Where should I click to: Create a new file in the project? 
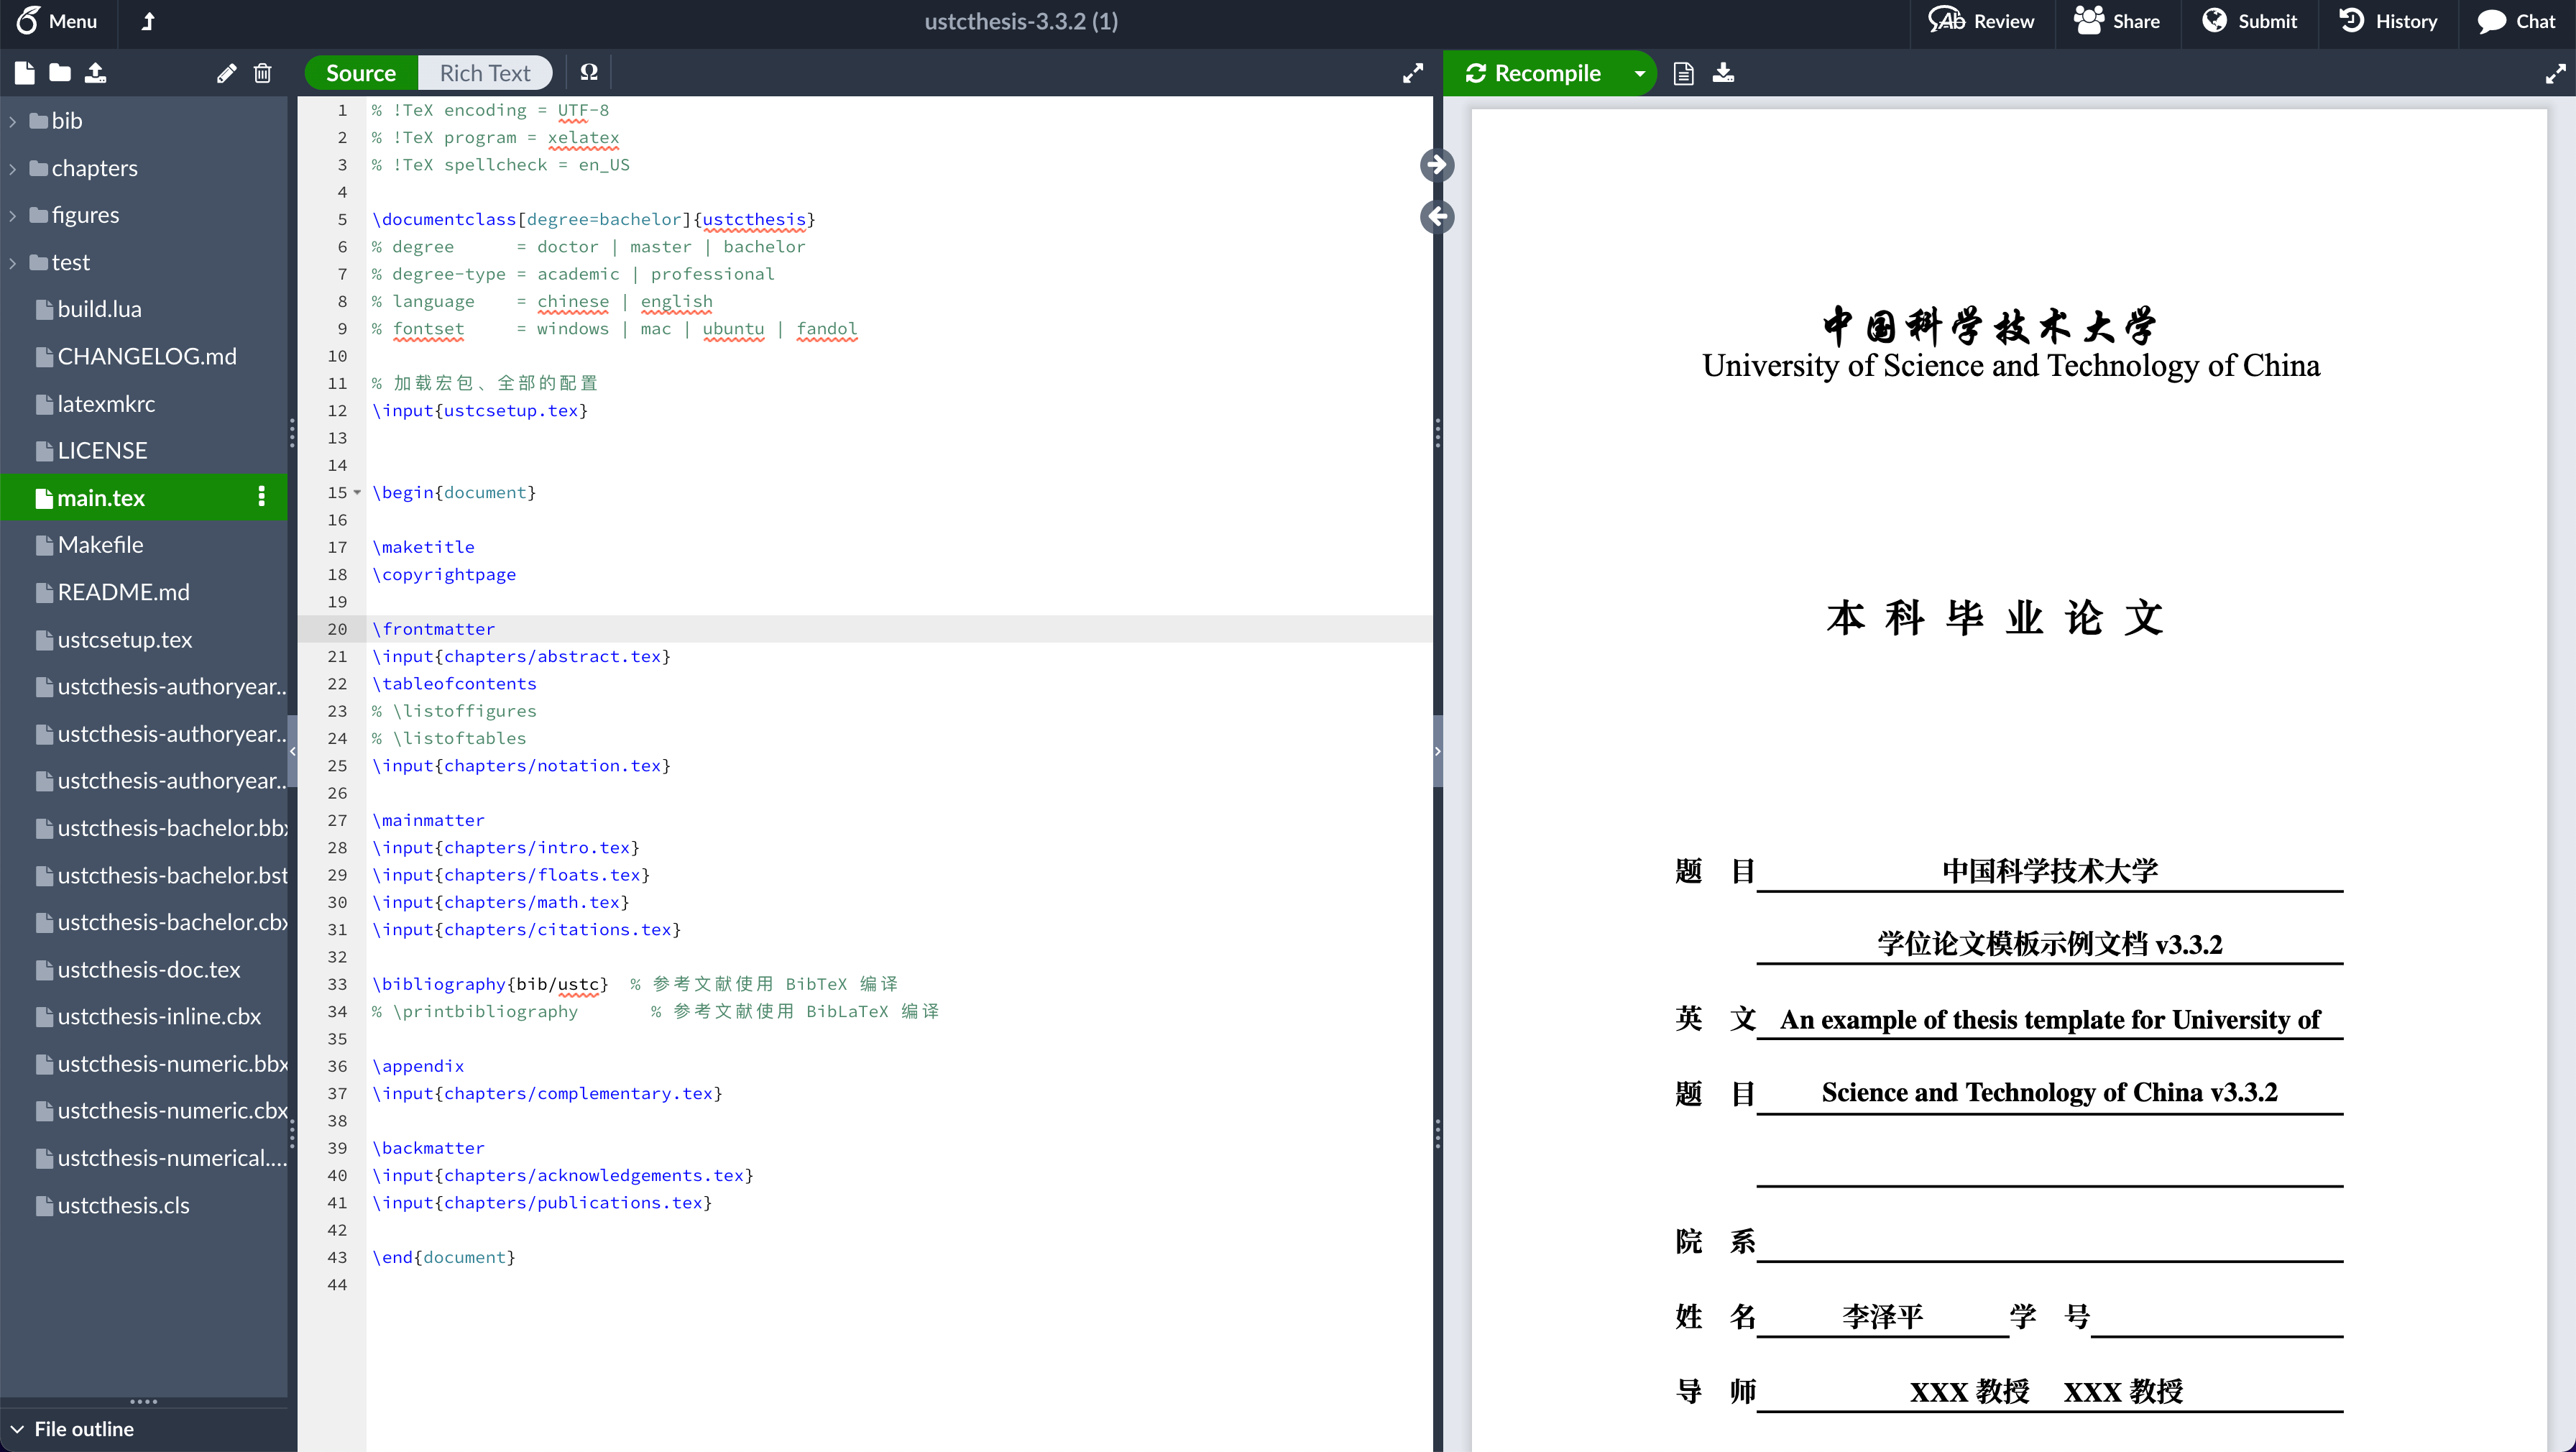tap(22, 72)
